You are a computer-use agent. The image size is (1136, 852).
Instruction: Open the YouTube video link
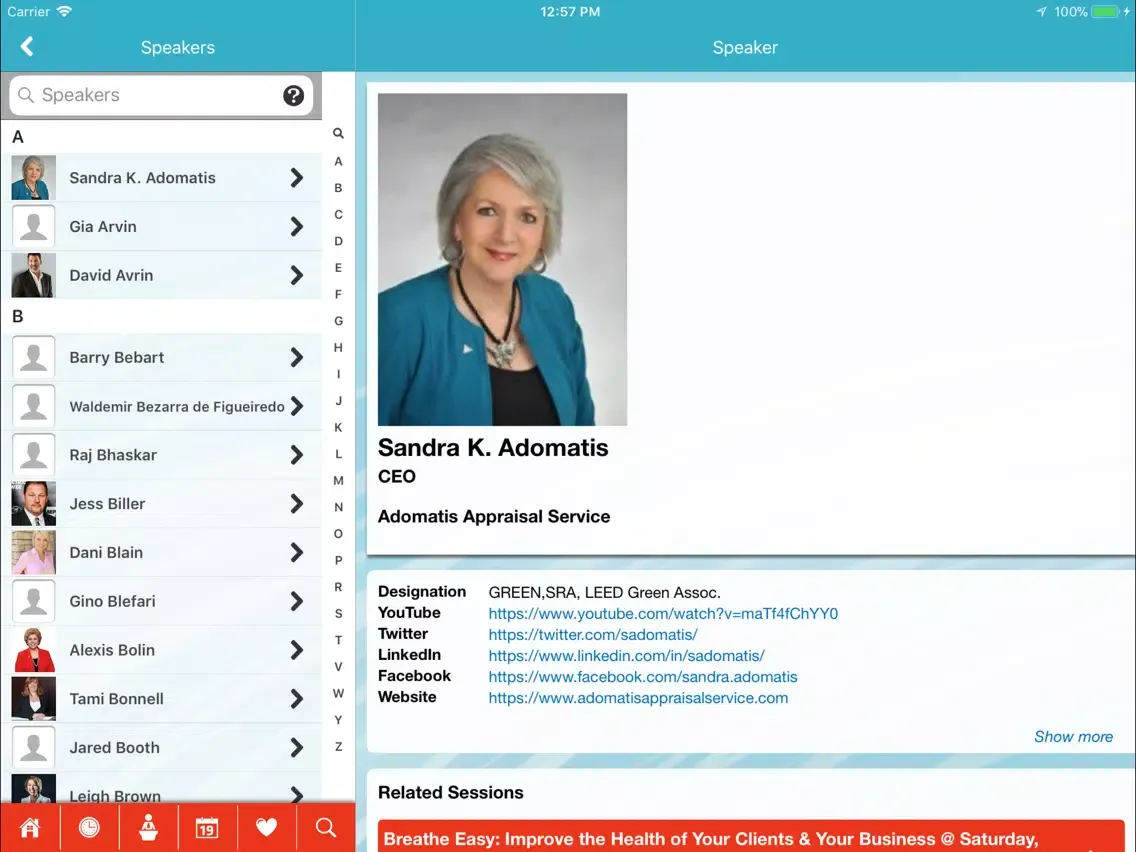(663, 614)
